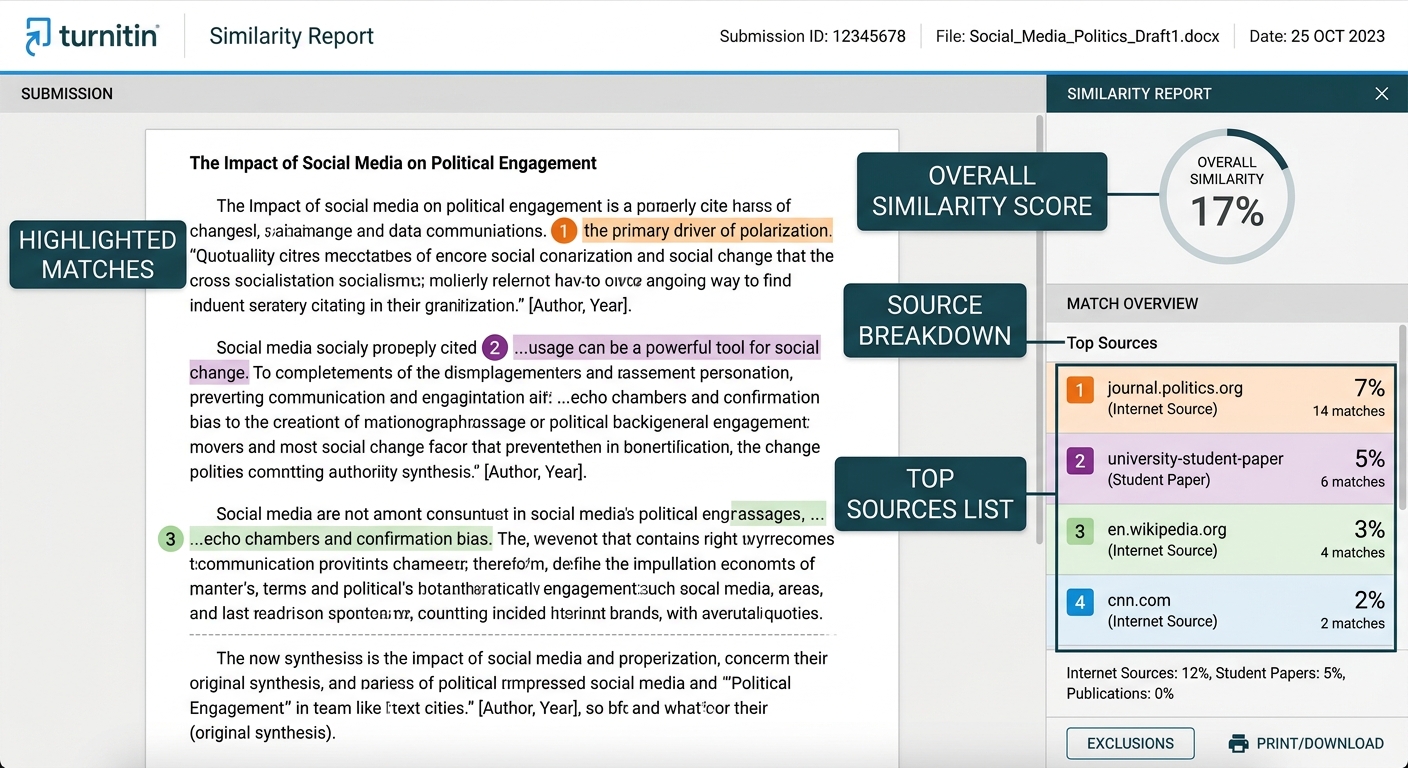Screen dimensions: 1408x768
Task: Click the 2% similarity value
Action: click(1370, 601)
